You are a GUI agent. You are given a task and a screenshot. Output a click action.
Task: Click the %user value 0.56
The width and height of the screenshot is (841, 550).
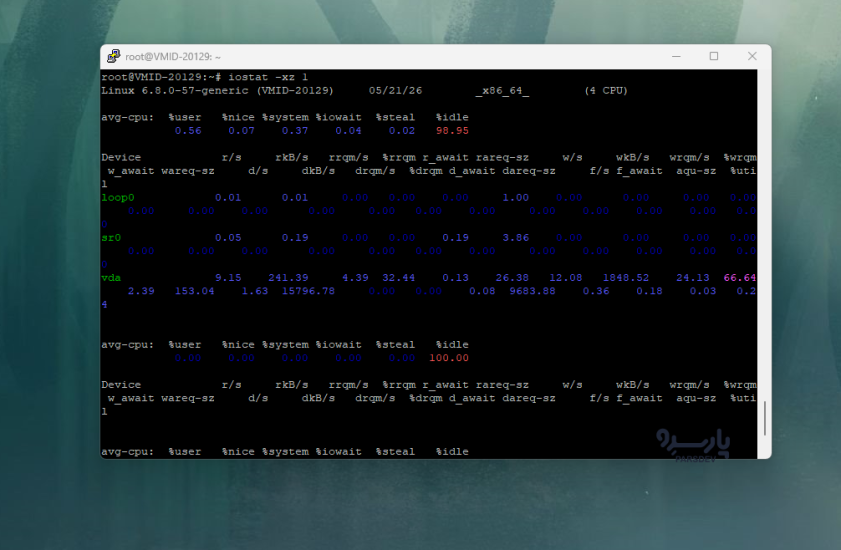click(x=188, y=130)
